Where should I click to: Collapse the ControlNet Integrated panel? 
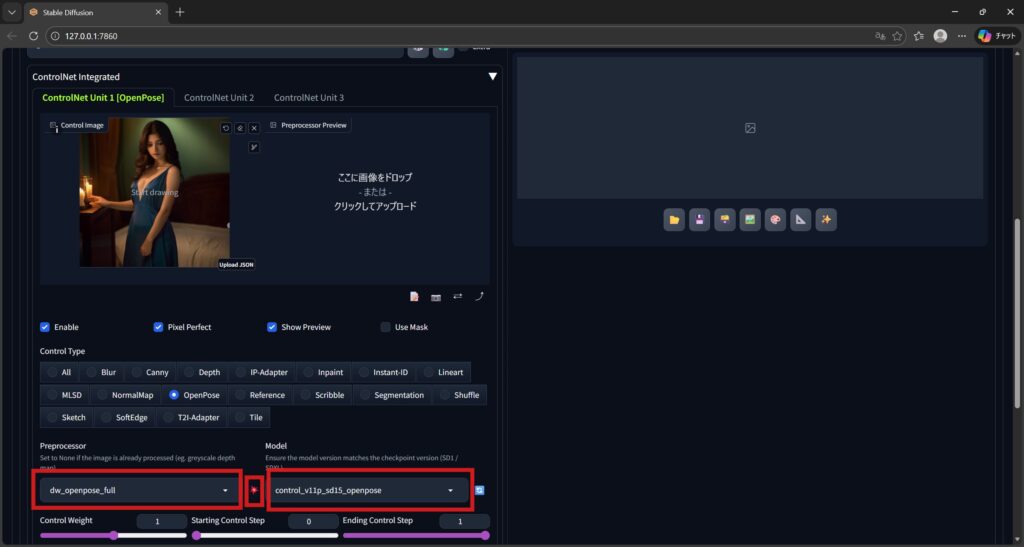coord(492,76)
